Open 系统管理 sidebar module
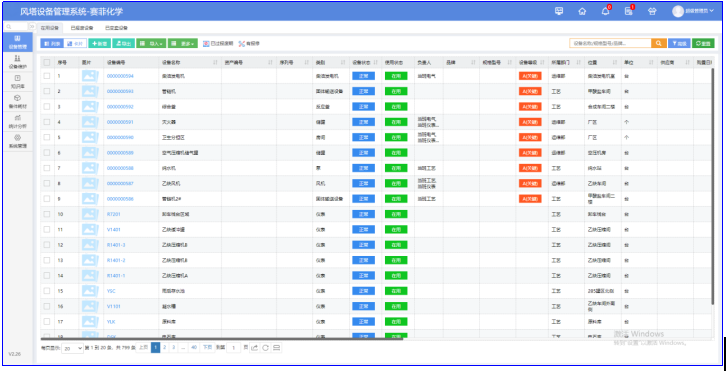Screen dimensions: 726x371 [x=18, y=141]
